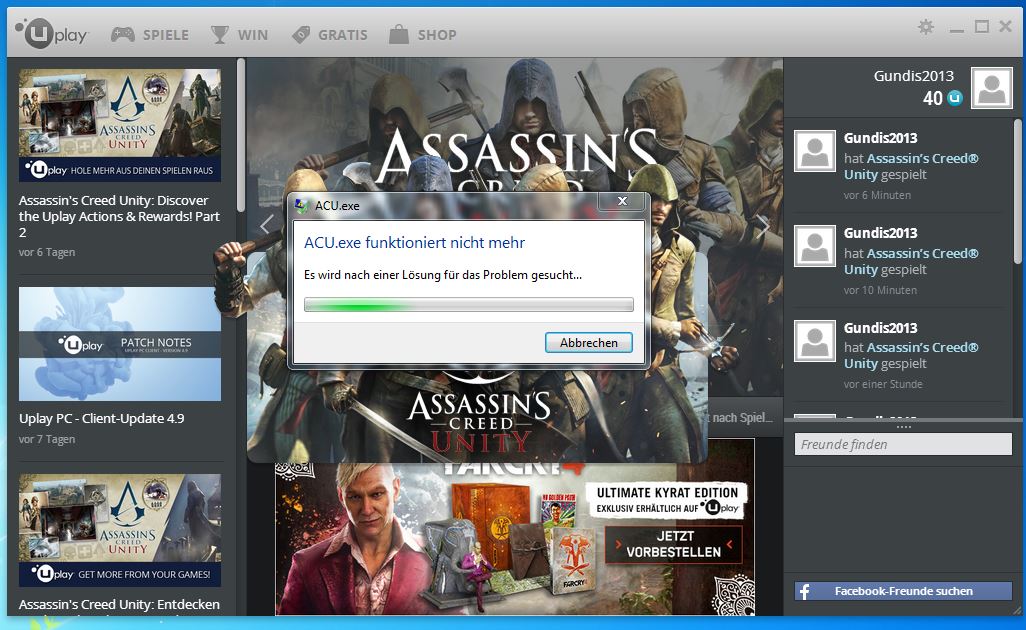The image size is (1026, 630).
Task: Click the previous slide arrow on carousel
Action: pos(265,225)
